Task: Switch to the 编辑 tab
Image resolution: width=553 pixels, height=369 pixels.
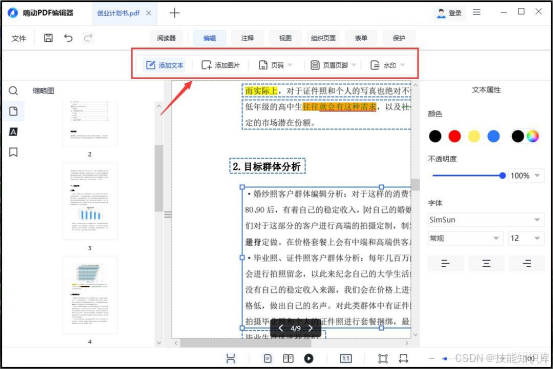Action: pyautogui.click(x=210, y=38)
